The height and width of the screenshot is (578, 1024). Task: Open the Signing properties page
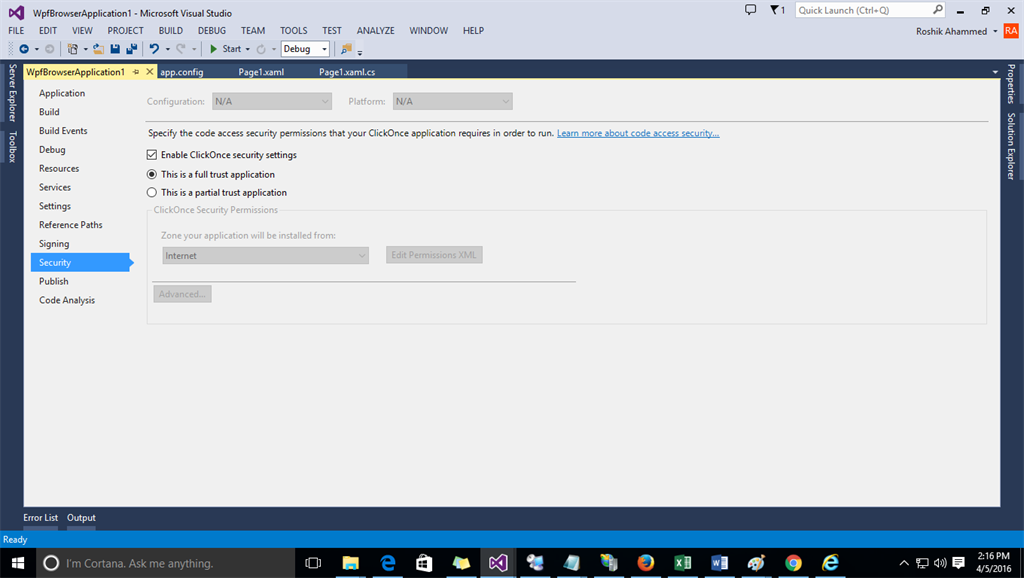tap(54, 244)
